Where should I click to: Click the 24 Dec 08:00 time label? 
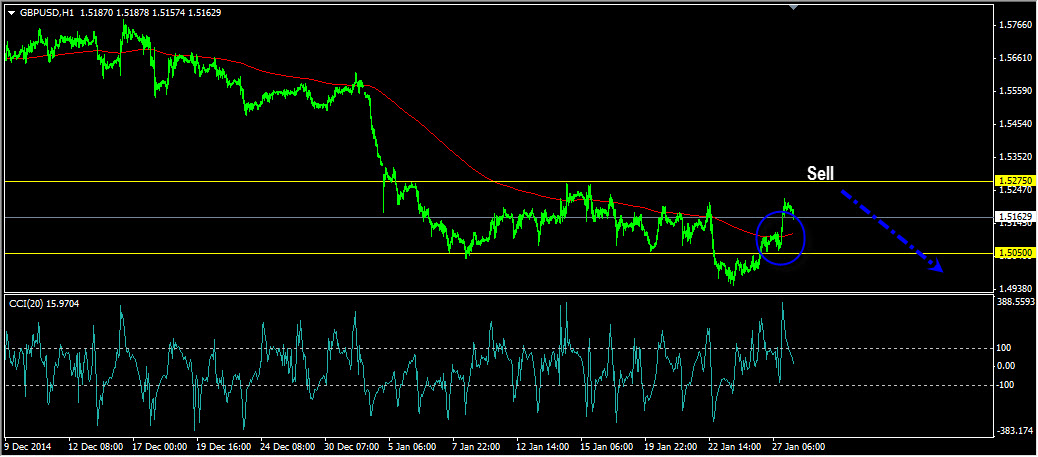click(285, 446)
